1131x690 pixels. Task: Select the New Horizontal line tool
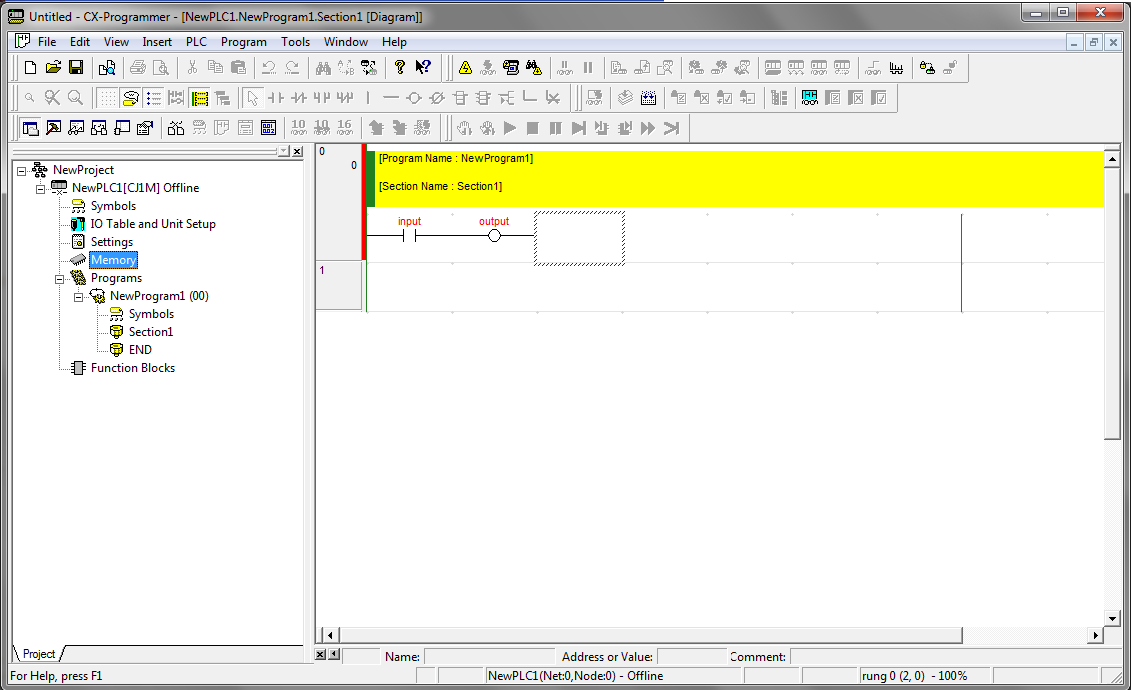coord(391,98)
